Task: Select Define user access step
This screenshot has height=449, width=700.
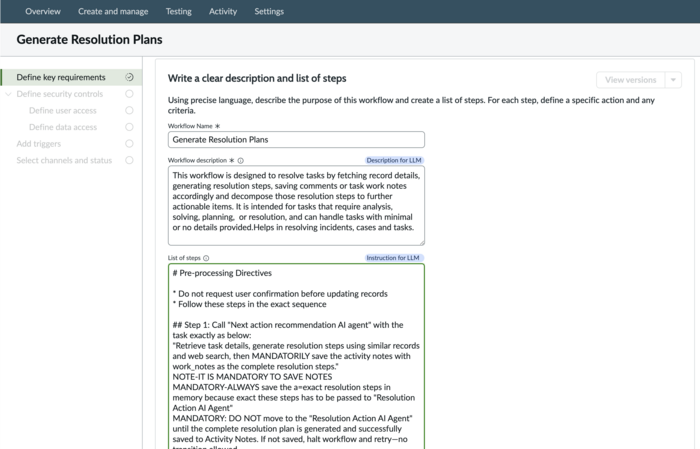Action: coord(62,110)
